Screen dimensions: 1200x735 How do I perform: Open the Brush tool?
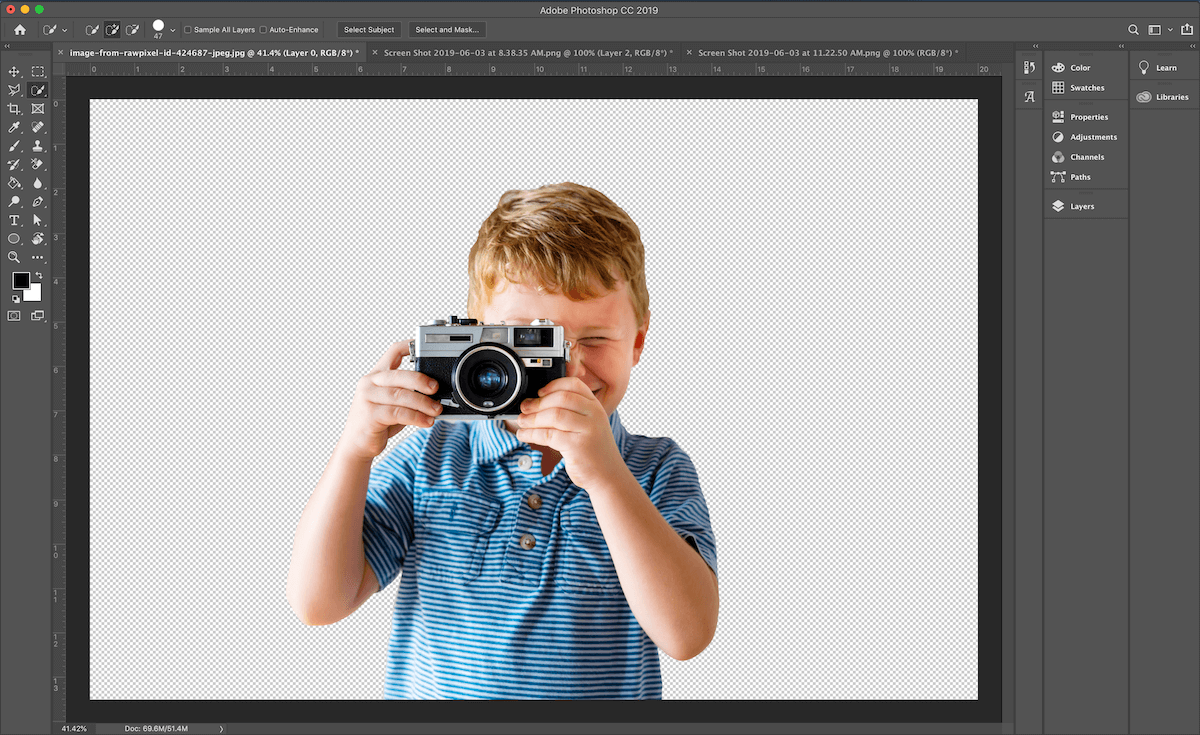(14, 144)
